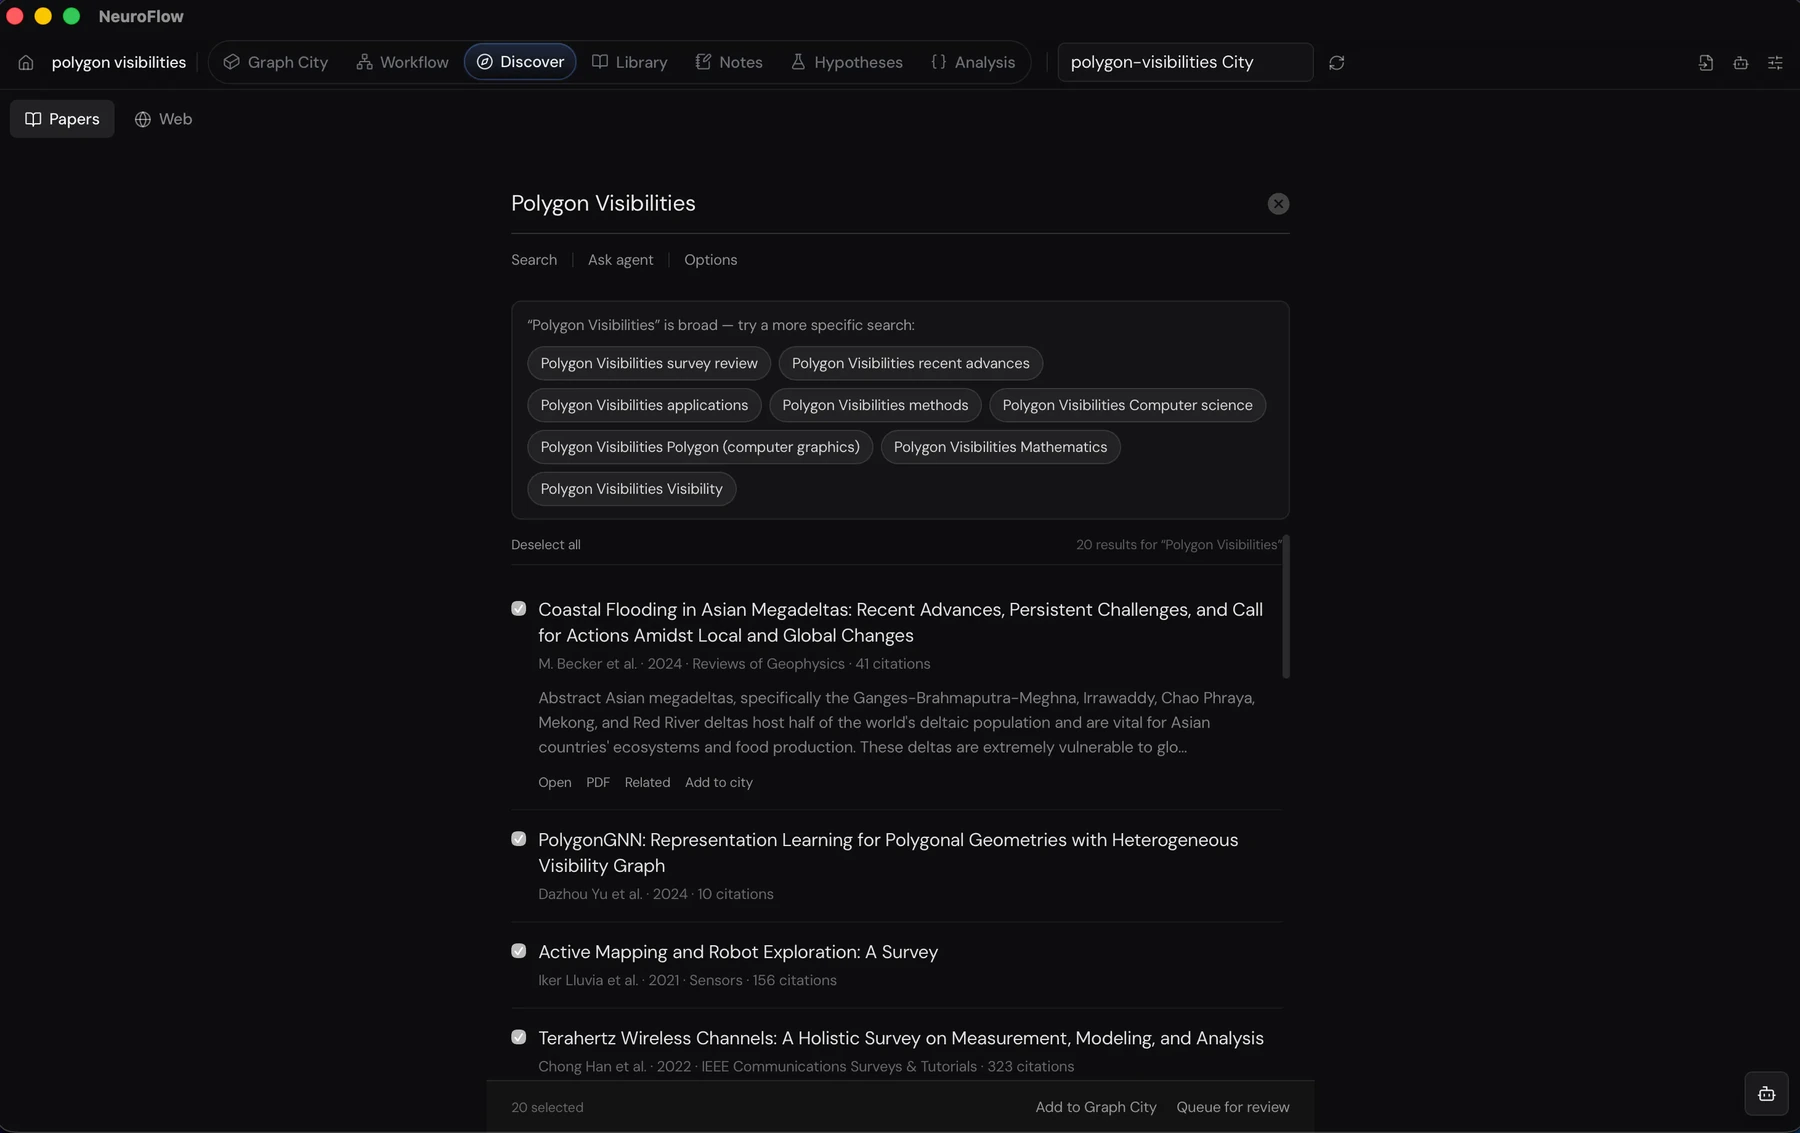Open the settings sliders icon top right
Image resolution: width=1800 pixels, height=1133 pixels.
tap(1775, 62)
